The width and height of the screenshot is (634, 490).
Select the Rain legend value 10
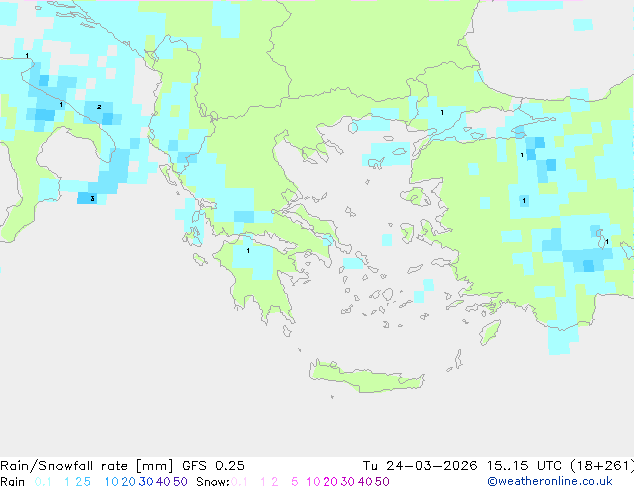tap(112, 482)
